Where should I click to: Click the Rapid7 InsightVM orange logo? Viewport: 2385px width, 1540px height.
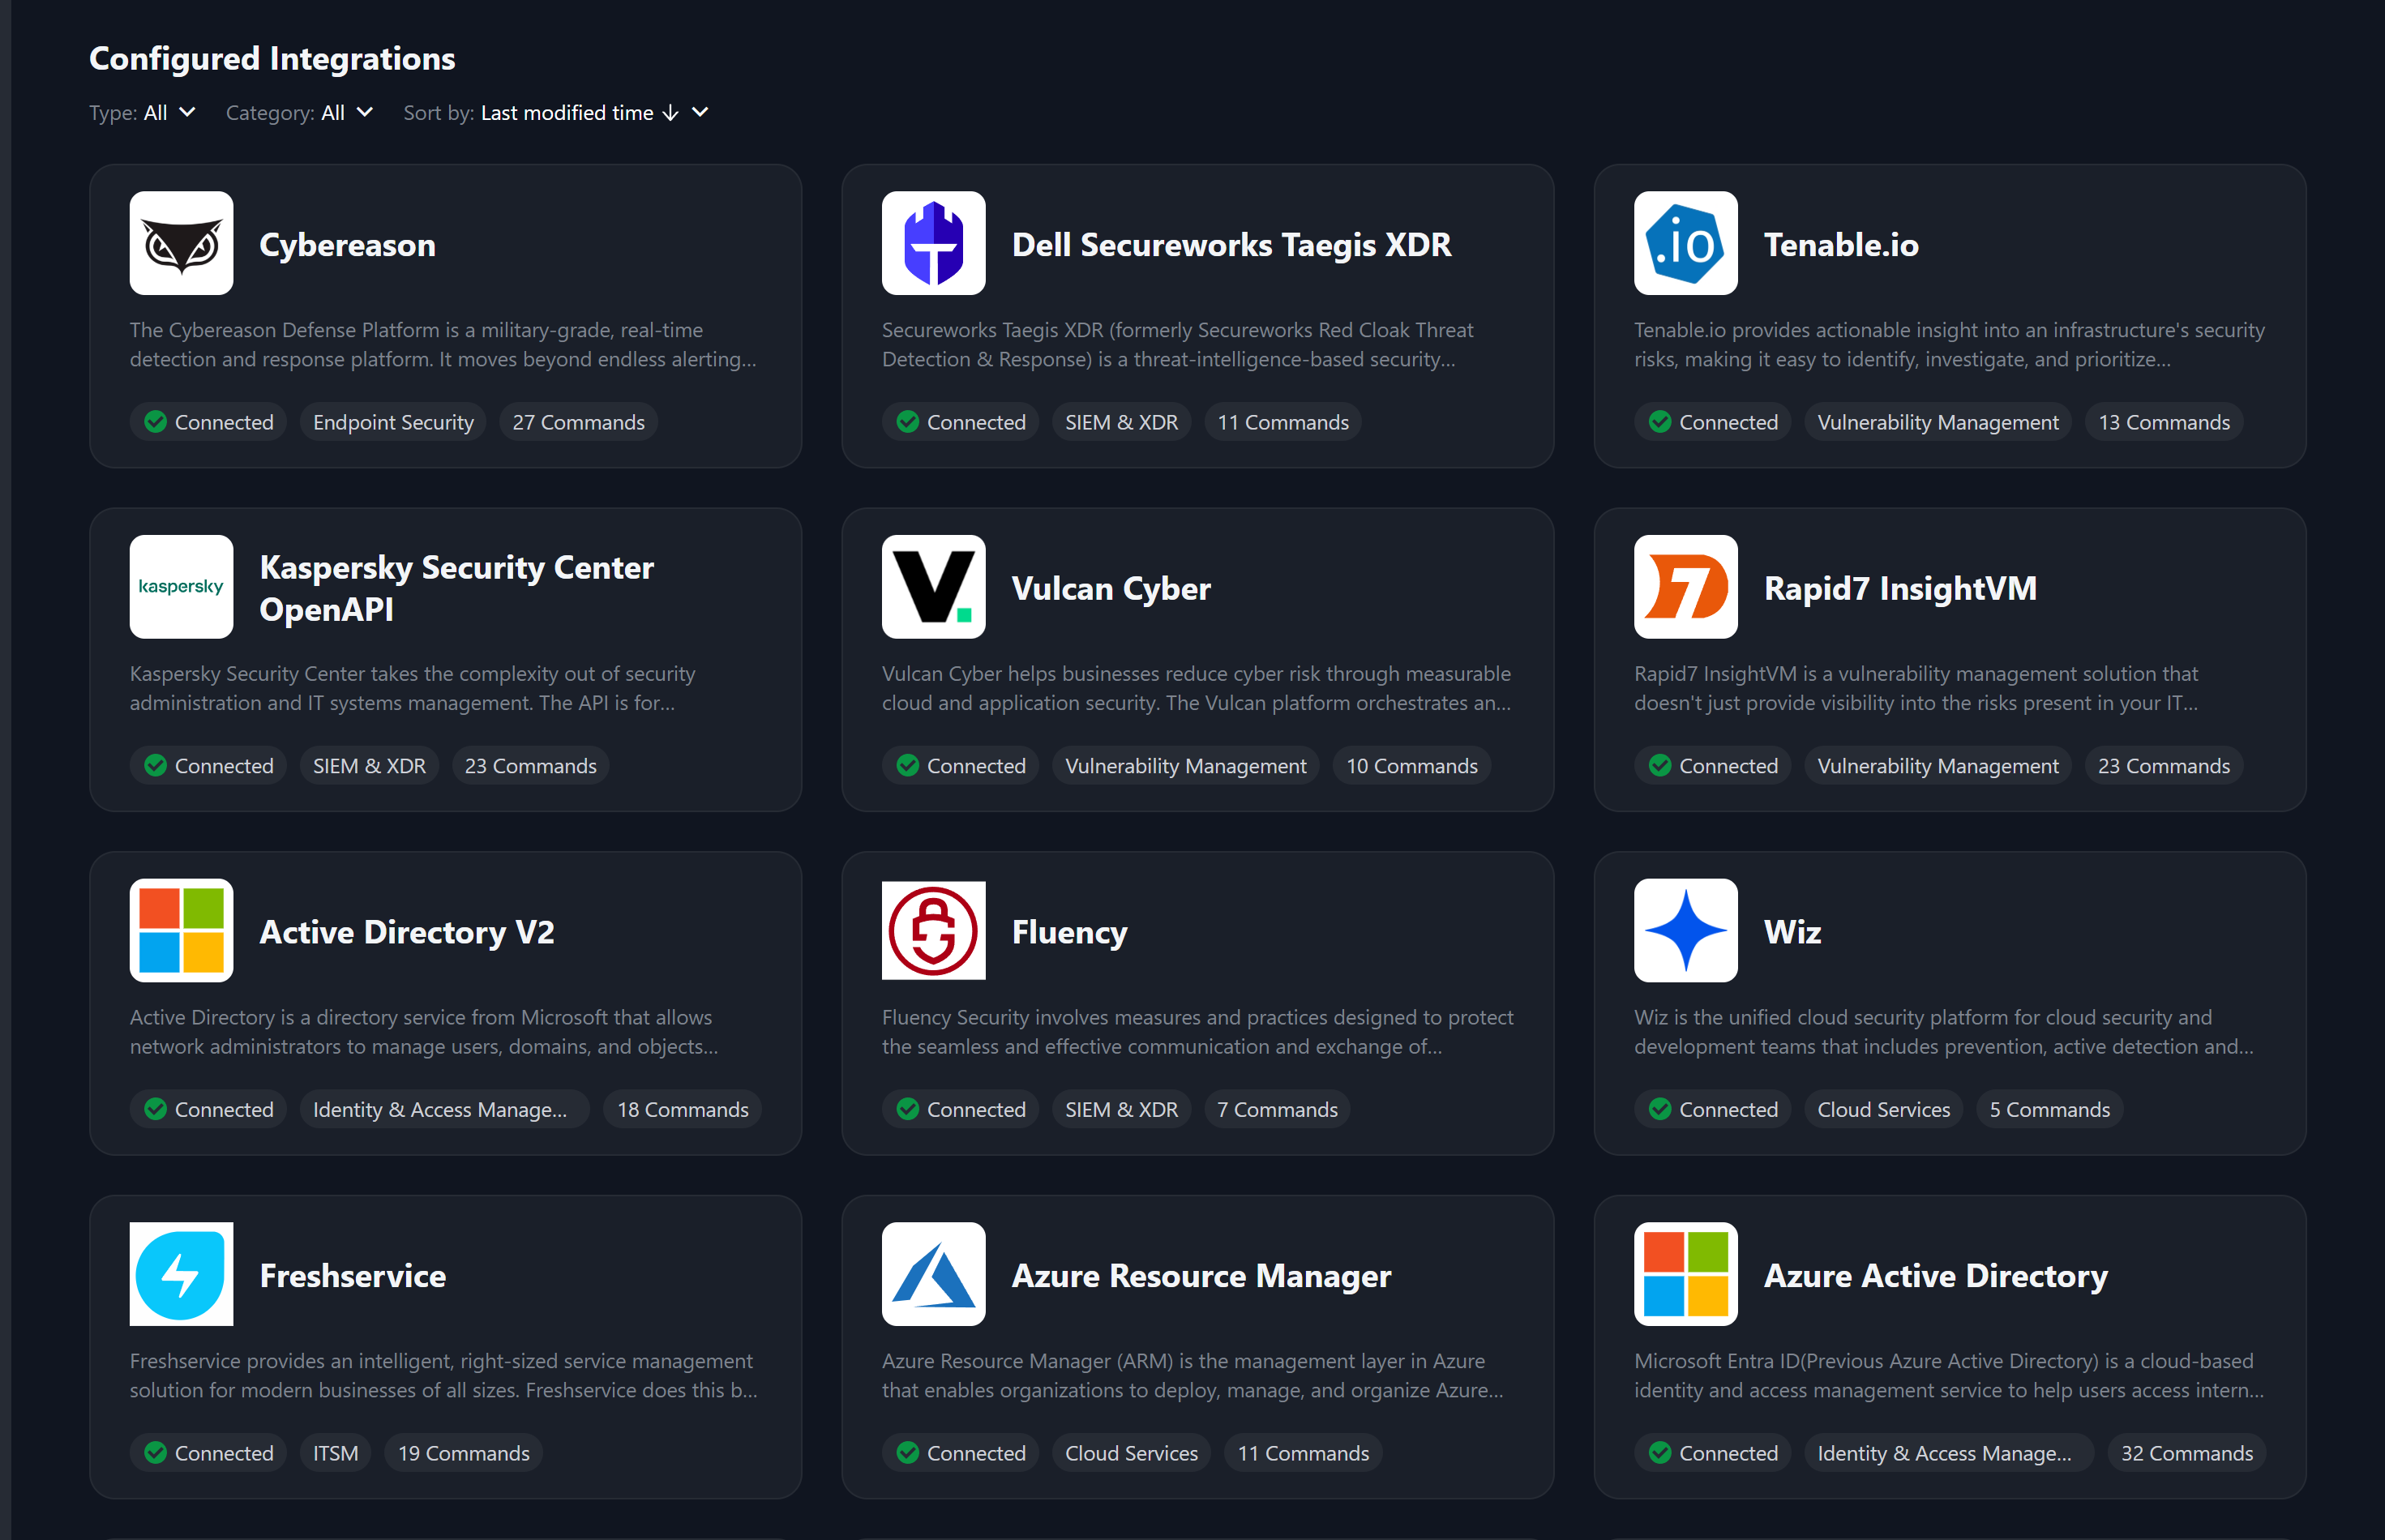point(1685,587)
